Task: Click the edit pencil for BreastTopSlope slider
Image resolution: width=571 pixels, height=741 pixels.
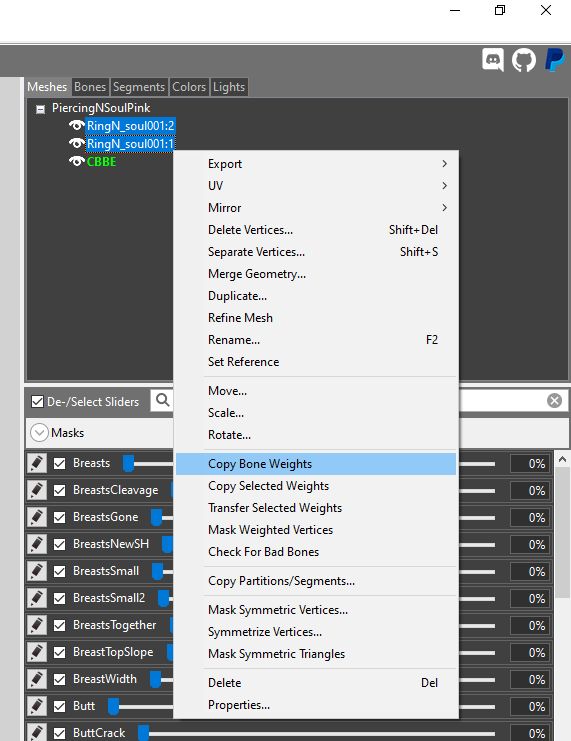Action: pos(36,652)
